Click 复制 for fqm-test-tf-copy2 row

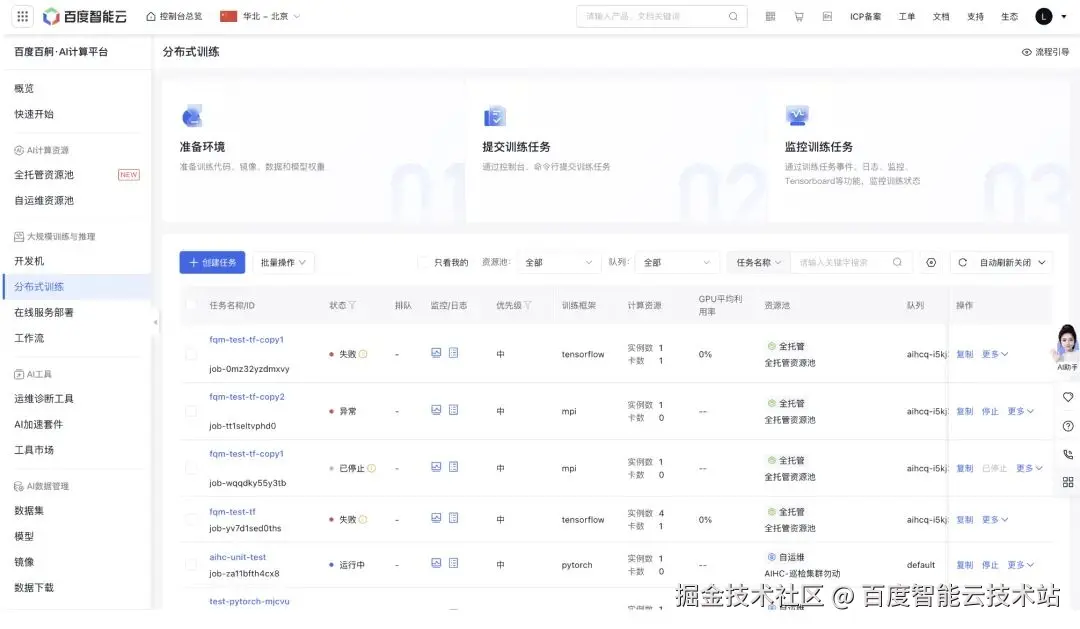[965, 411]
